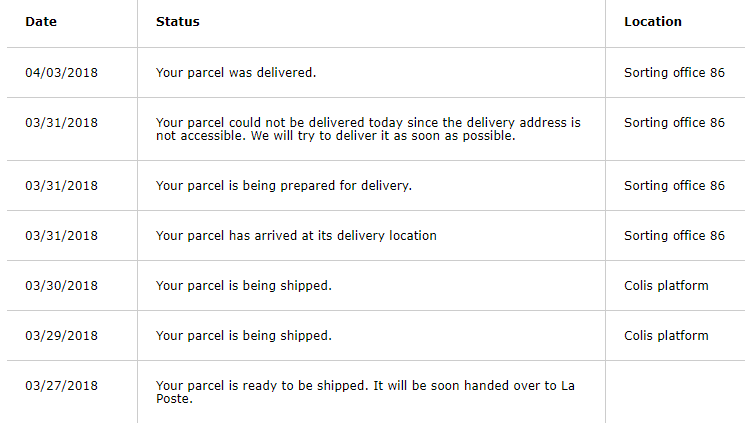Click the 03/30/2018 date cell
The height and width of the screenshot is (429, 745).
pos(61,286)
